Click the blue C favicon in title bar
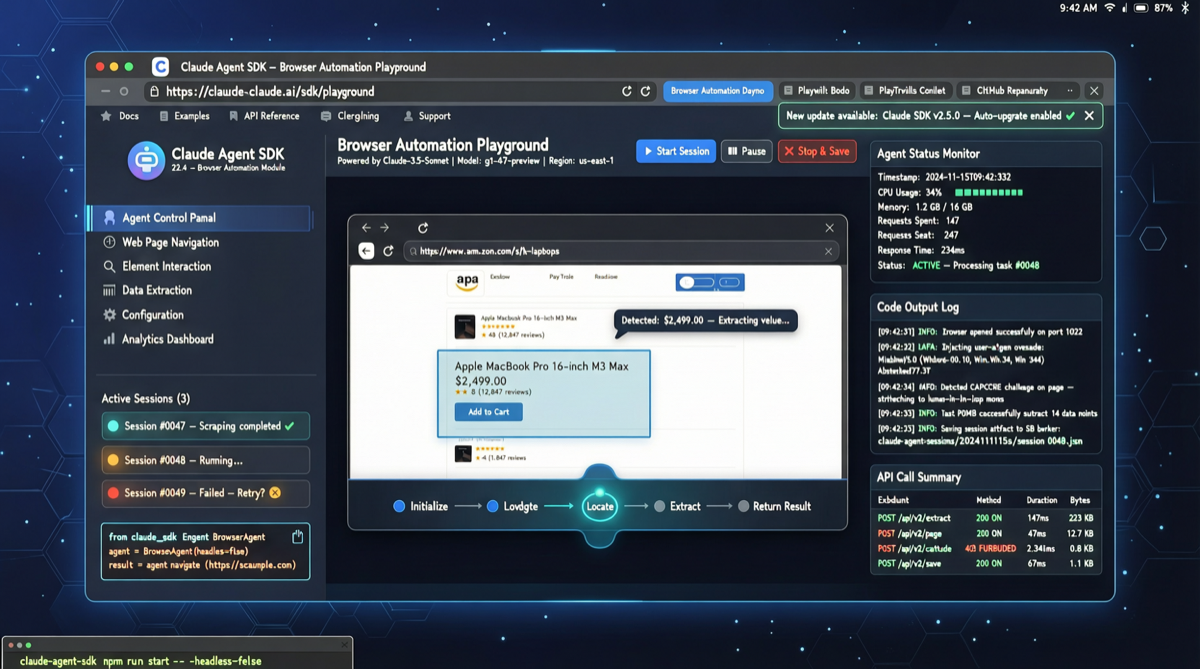 [160, 67]
